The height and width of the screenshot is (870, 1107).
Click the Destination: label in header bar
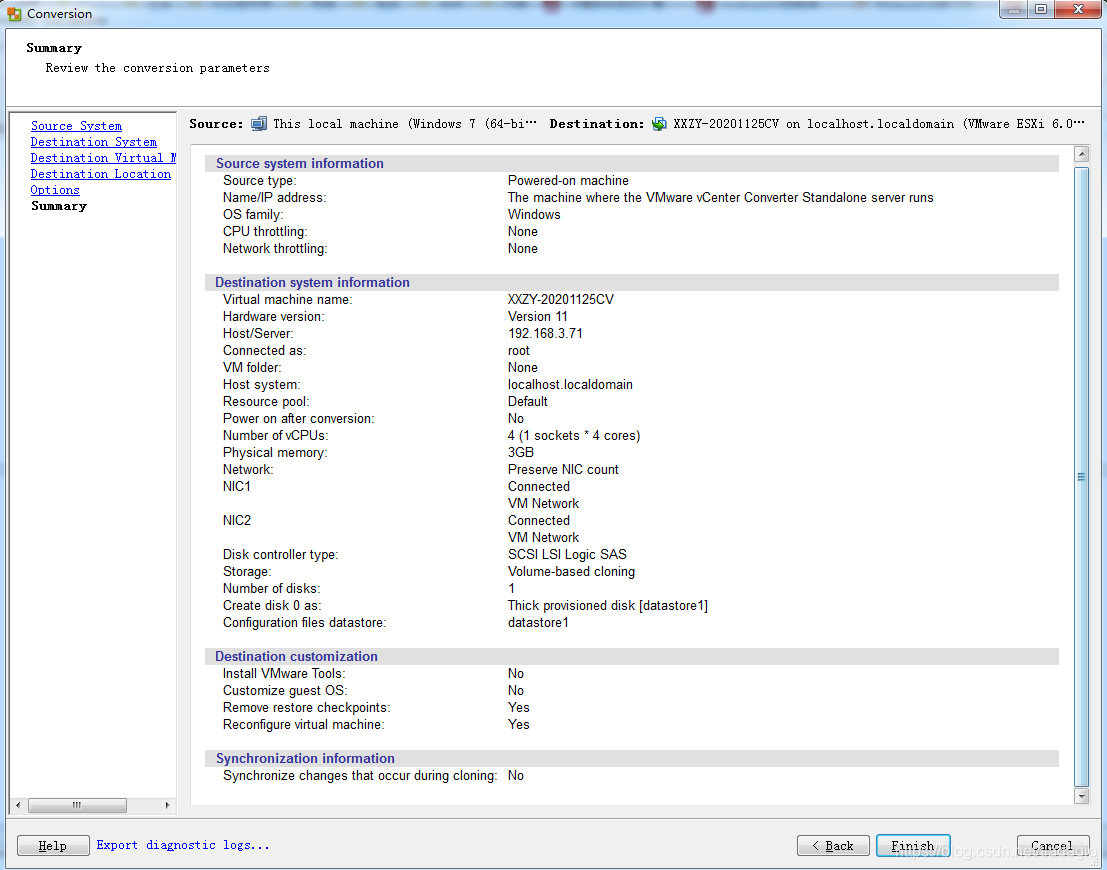[597, 124]
